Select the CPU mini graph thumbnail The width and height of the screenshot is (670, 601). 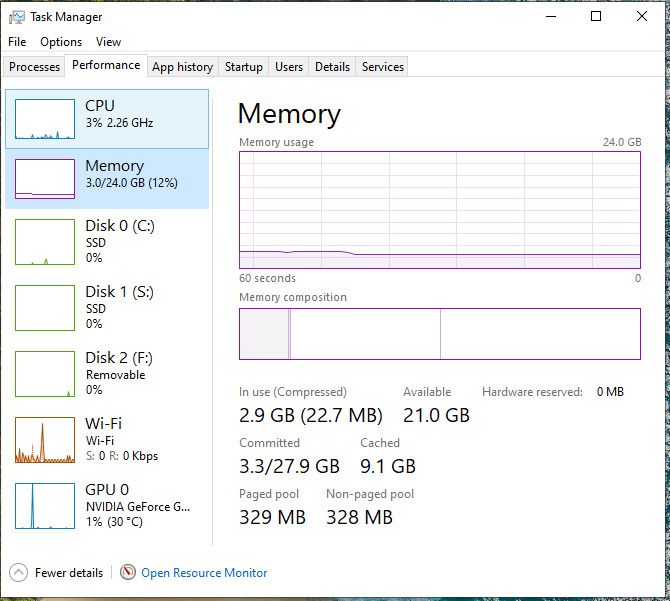tap(45, 119)
